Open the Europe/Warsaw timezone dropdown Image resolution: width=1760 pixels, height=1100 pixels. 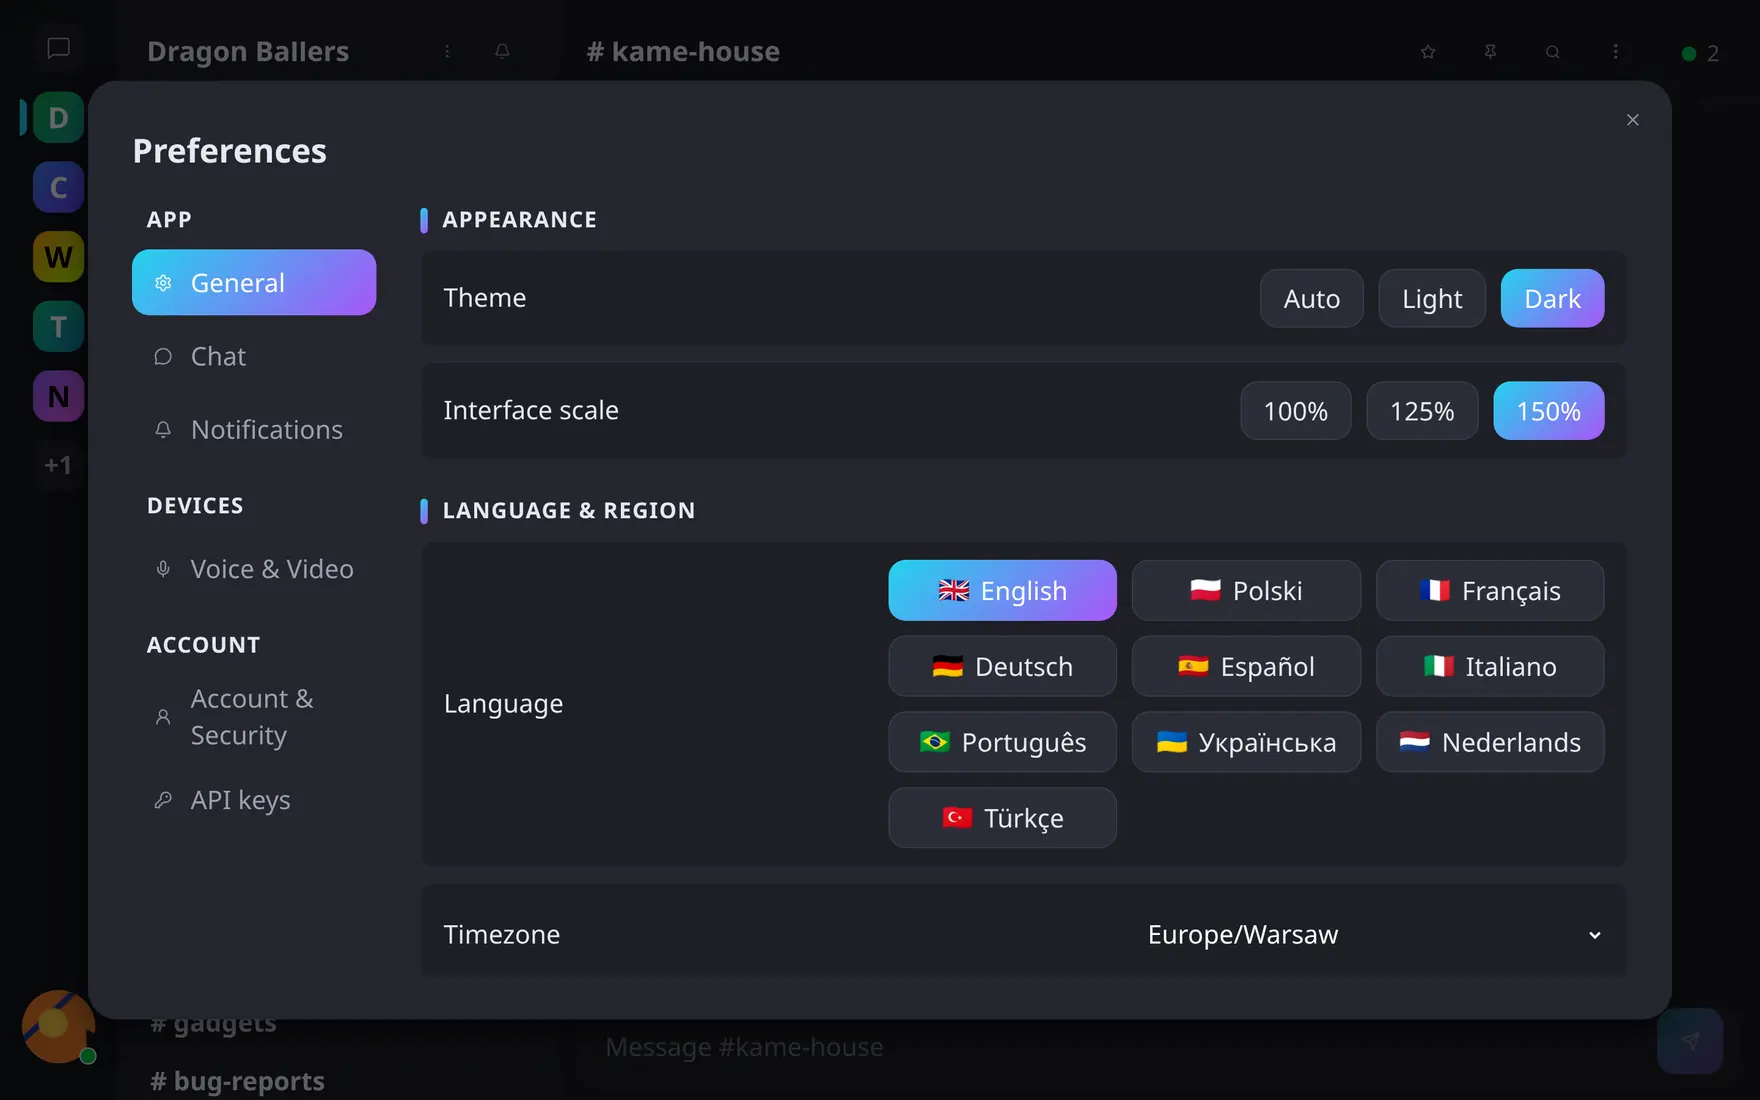click(x=1374, y=934)
